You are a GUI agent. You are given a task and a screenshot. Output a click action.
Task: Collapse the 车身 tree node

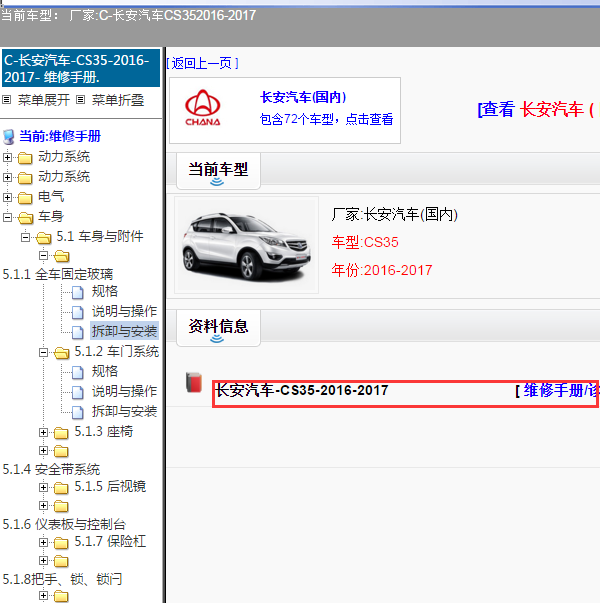pyautogui.click(x=7, y=217)
